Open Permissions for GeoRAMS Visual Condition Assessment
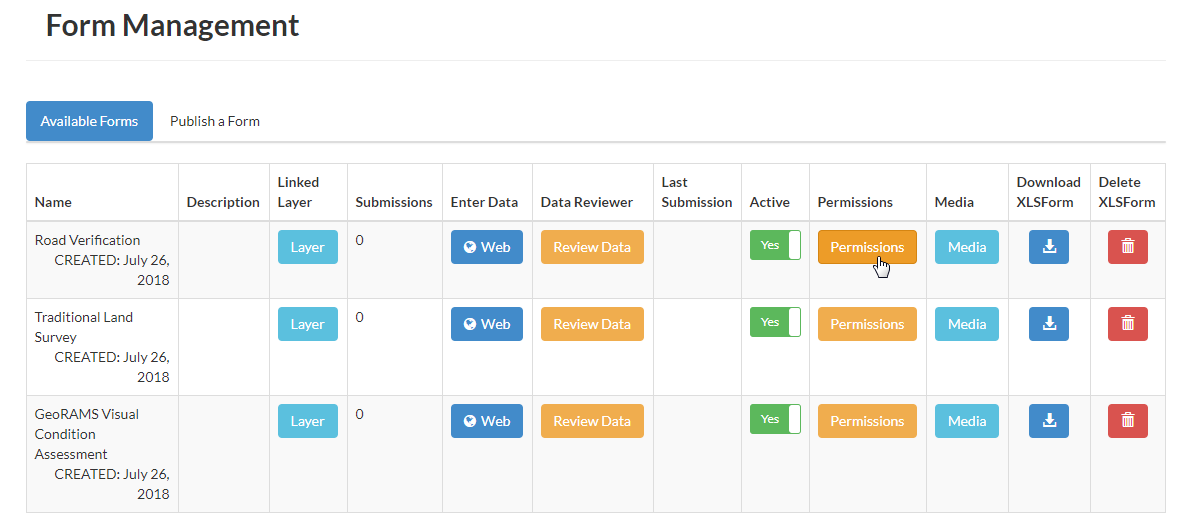 tap(867, 421)
